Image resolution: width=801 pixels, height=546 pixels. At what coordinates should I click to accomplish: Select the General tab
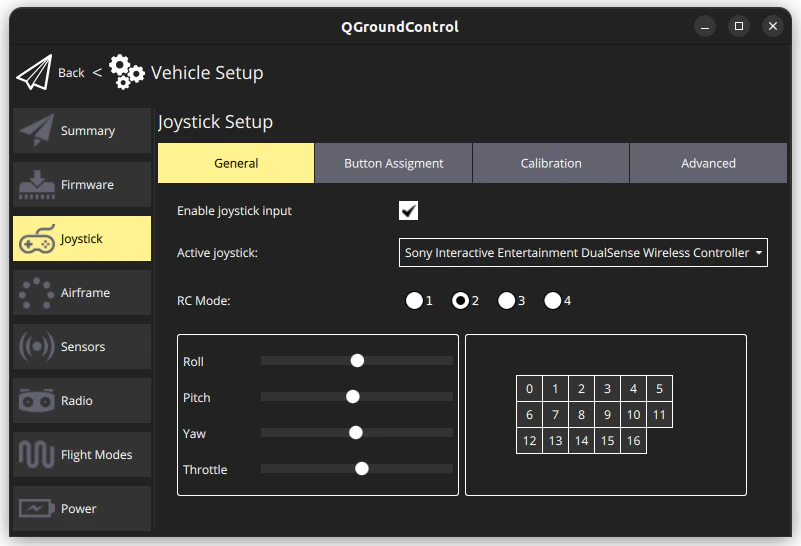click(236, 163)
